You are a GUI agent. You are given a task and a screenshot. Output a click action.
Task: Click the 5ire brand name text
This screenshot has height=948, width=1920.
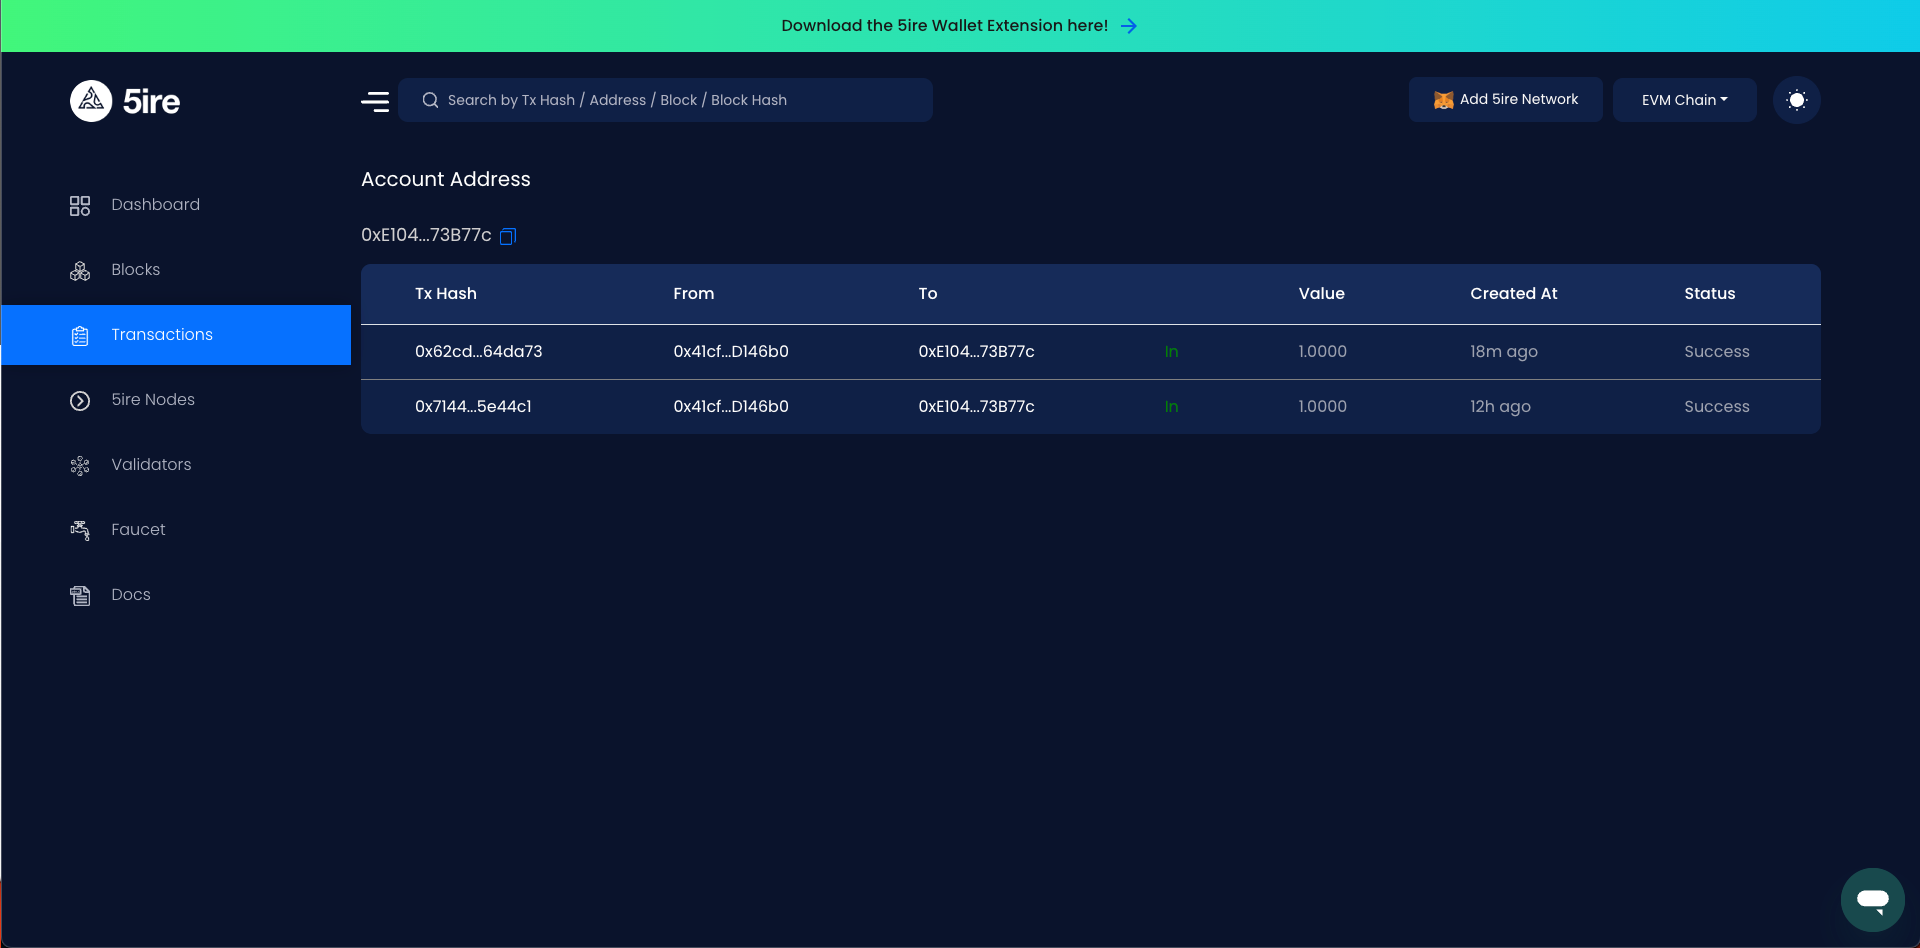(x=151, y=101)
